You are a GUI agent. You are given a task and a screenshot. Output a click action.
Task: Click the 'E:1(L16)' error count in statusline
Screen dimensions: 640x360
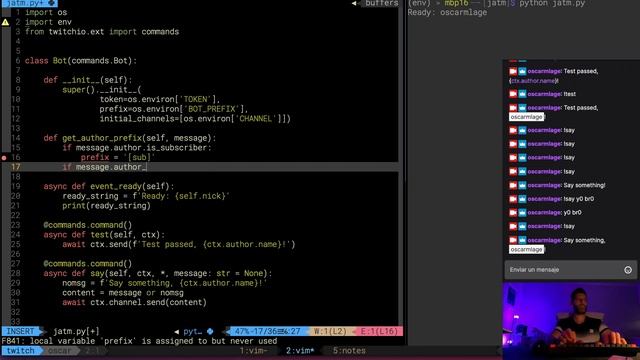pos(379,331)
